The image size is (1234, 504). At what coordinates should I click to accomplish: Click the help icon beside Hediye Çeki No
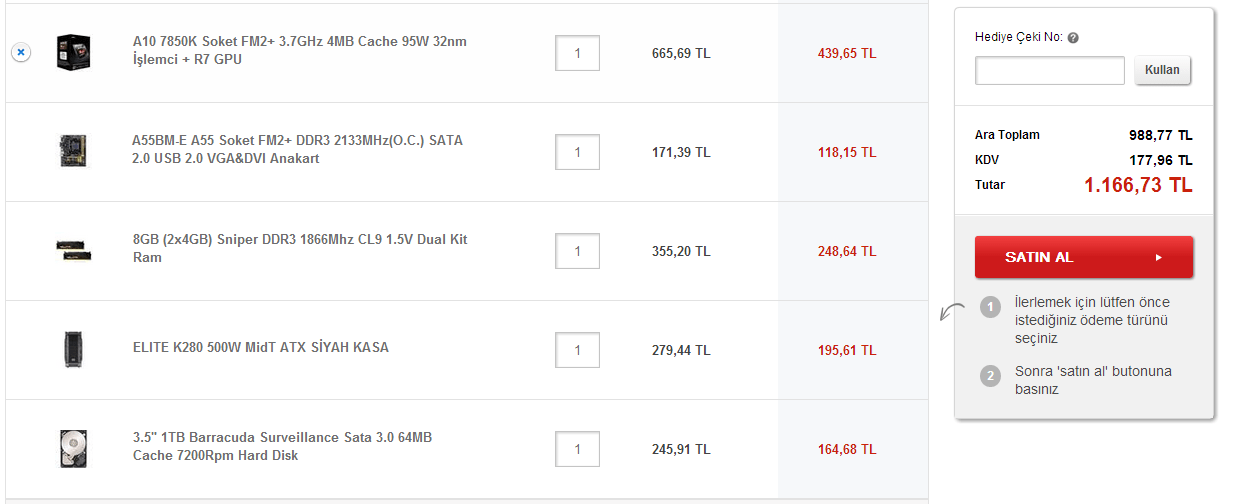tap(1073, 38)
